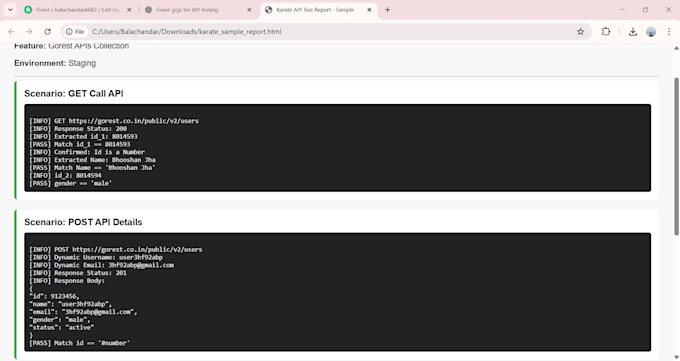Click the scrollbar up arrow

676,48
